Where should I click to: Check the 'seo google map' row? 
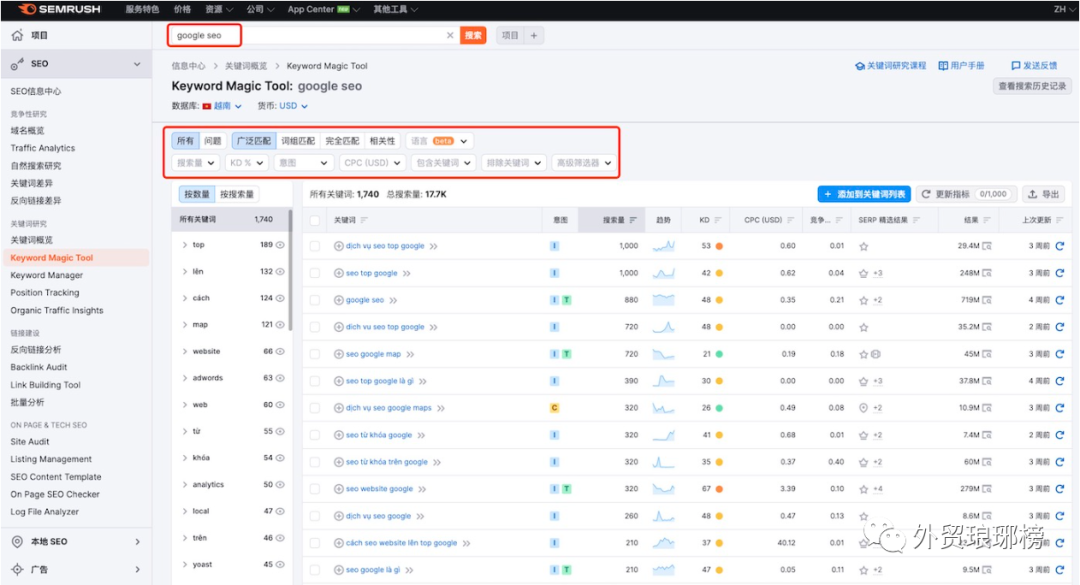pyautogui.click(x=315, y=354)
